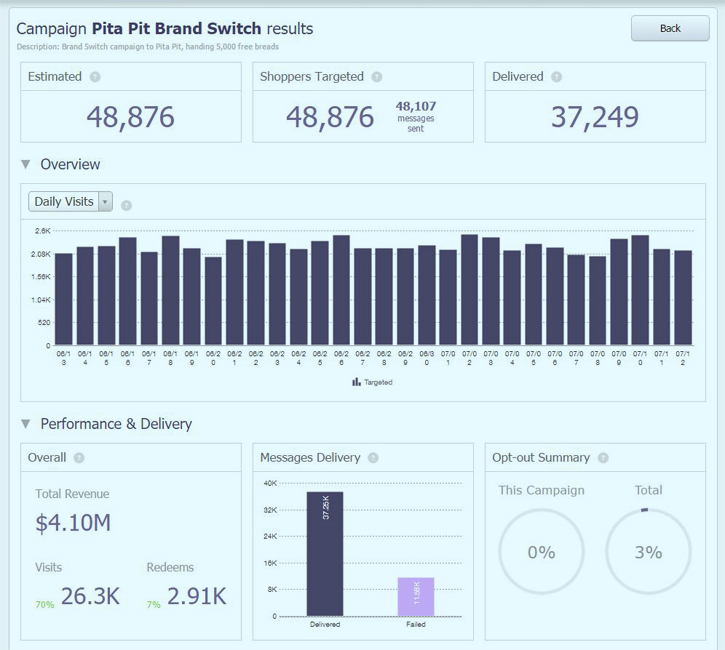Open help icon next to Overall
Image resolution: width=725 pixels, height=650 pixels.
[79, 458]
